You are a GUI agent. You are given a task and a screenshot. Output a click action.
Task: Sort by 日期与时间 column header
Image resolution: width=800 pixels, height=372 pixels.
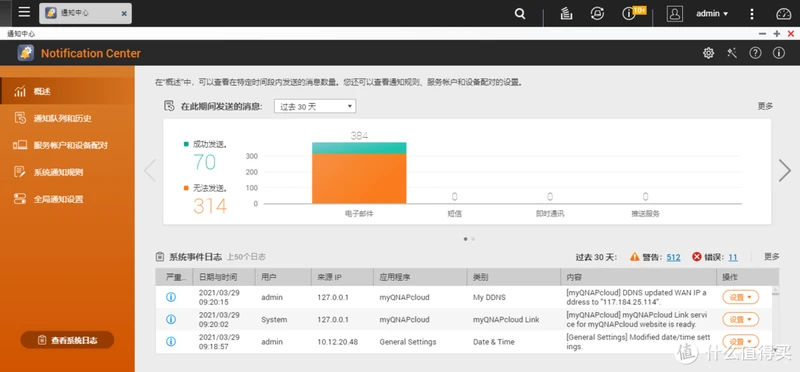click(224, 277)
